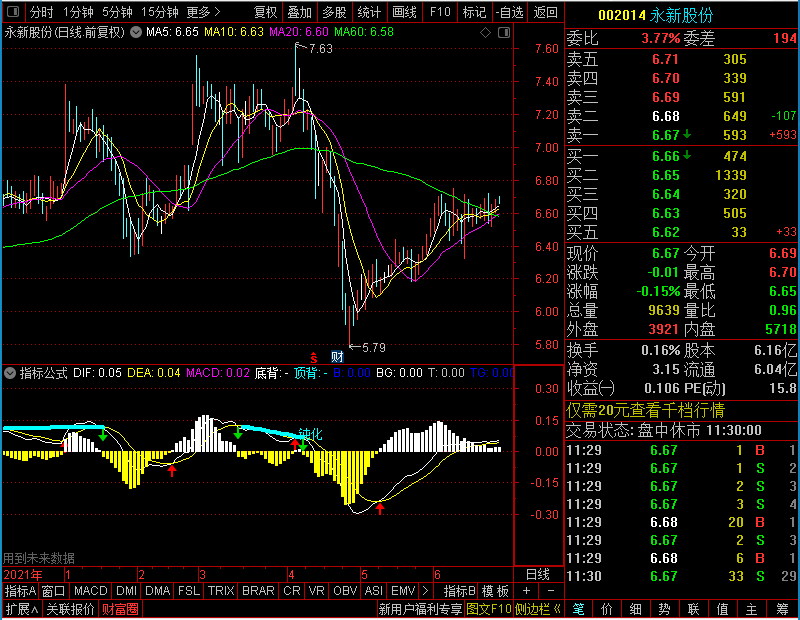Viewport: 800px width, 620px height.
Task: Click month 4 marker on timeline
Action: [291, 575]
